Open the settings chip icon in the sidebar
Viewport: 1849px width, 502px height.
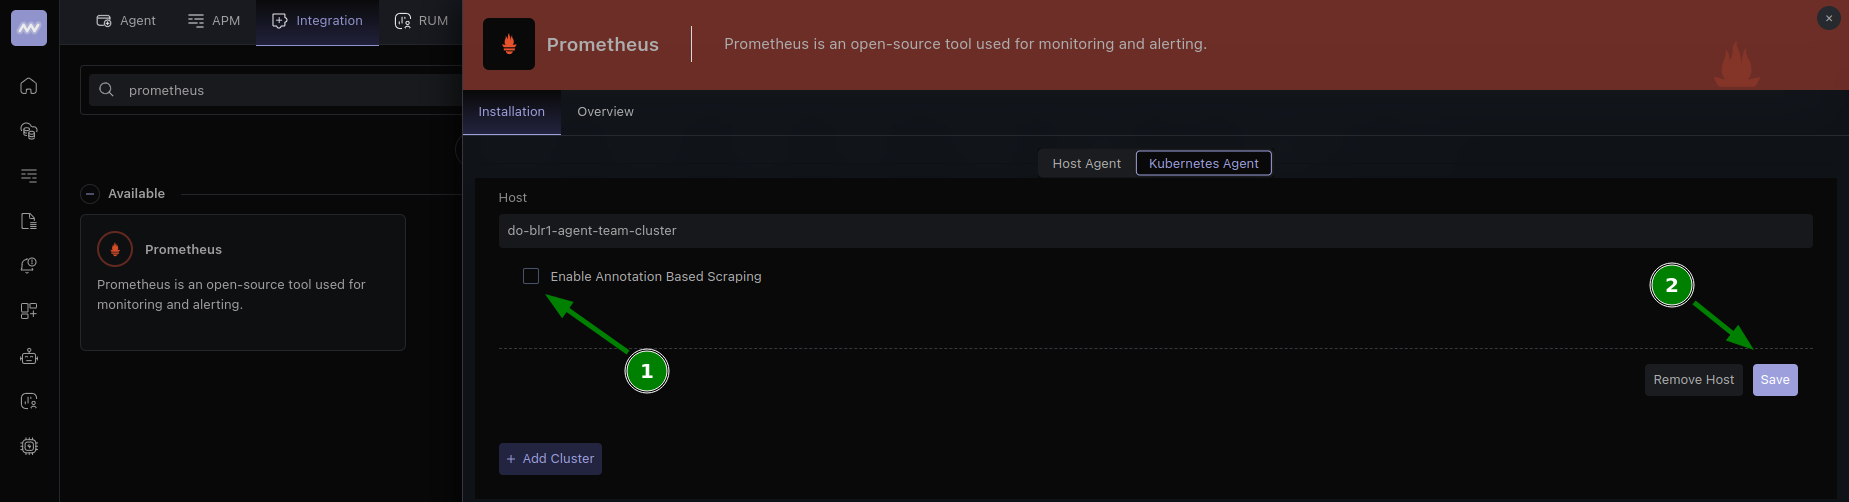point(29,447)
